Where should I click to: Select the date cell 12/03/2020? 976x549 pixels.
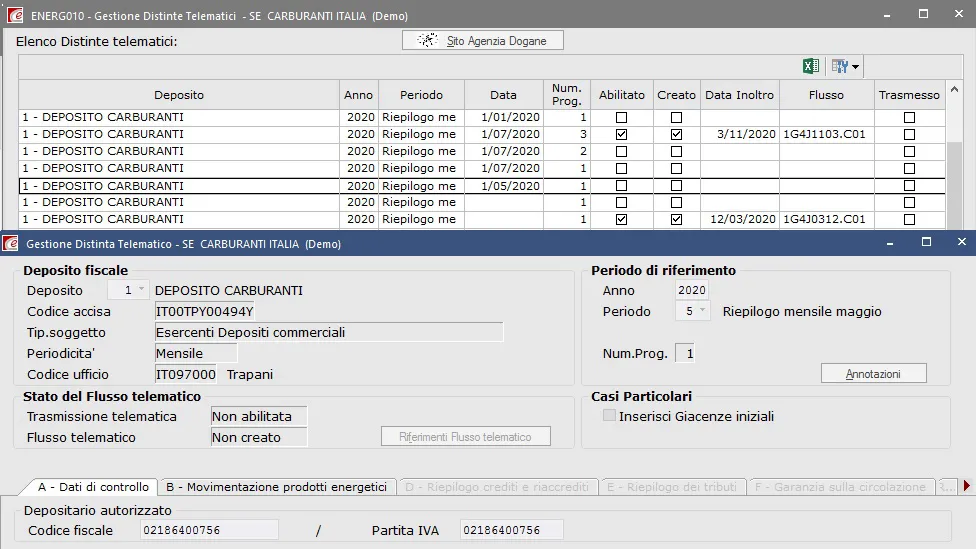pos(740,219)
